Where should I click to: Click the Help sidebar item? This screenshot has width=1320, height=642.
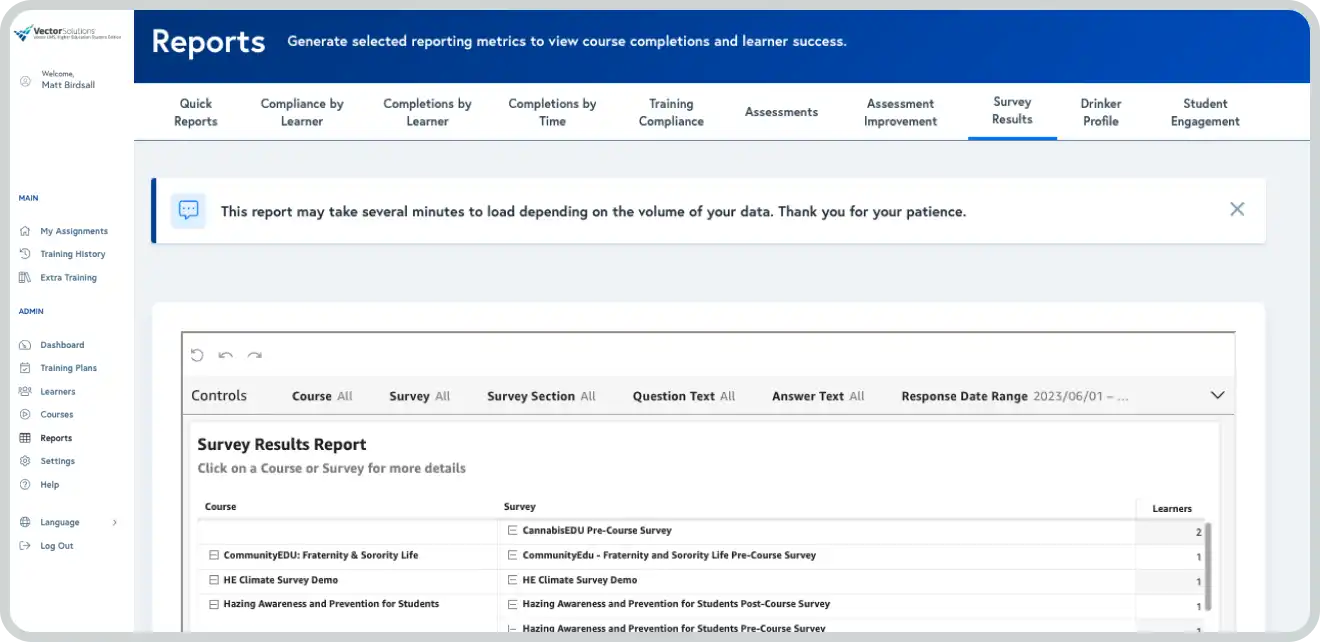pos(49,485)
